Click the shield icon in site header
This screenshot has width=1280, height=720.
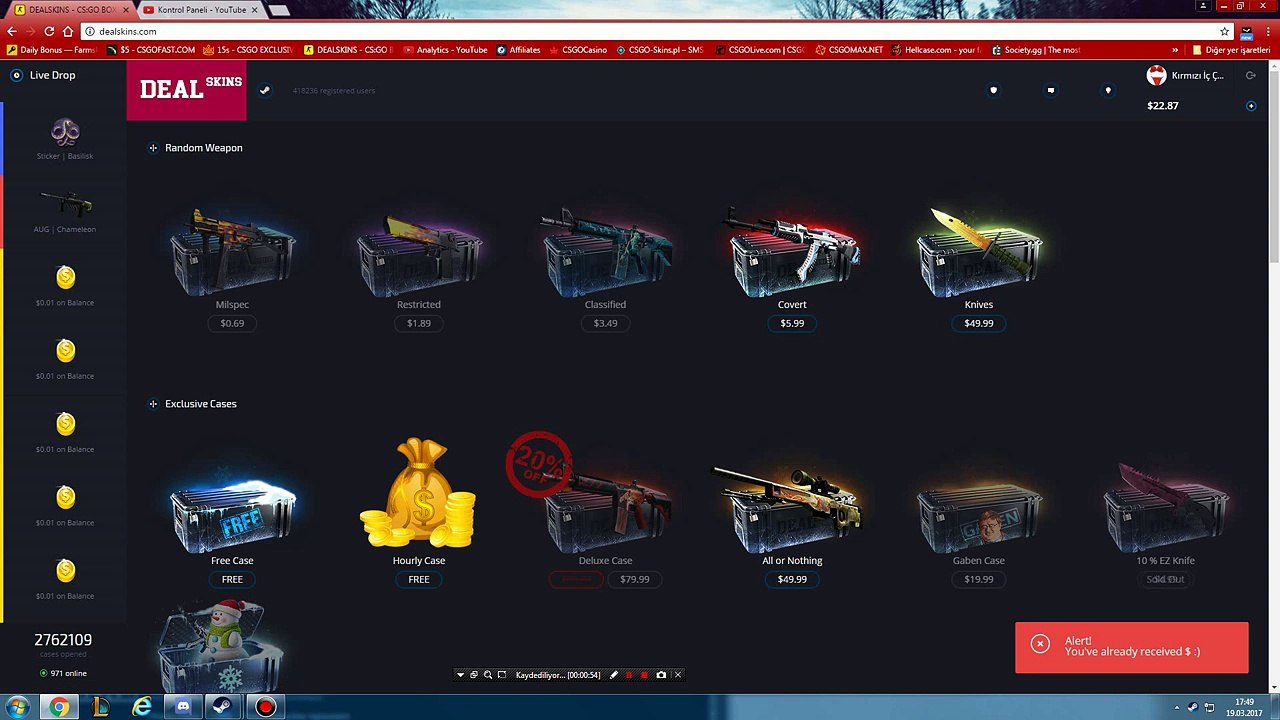[x=993, y=90]
